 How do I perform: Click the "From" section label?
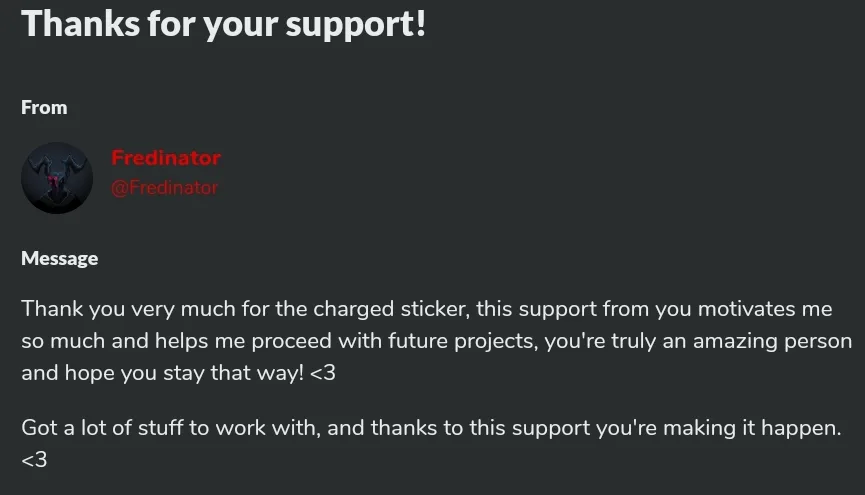44,107
